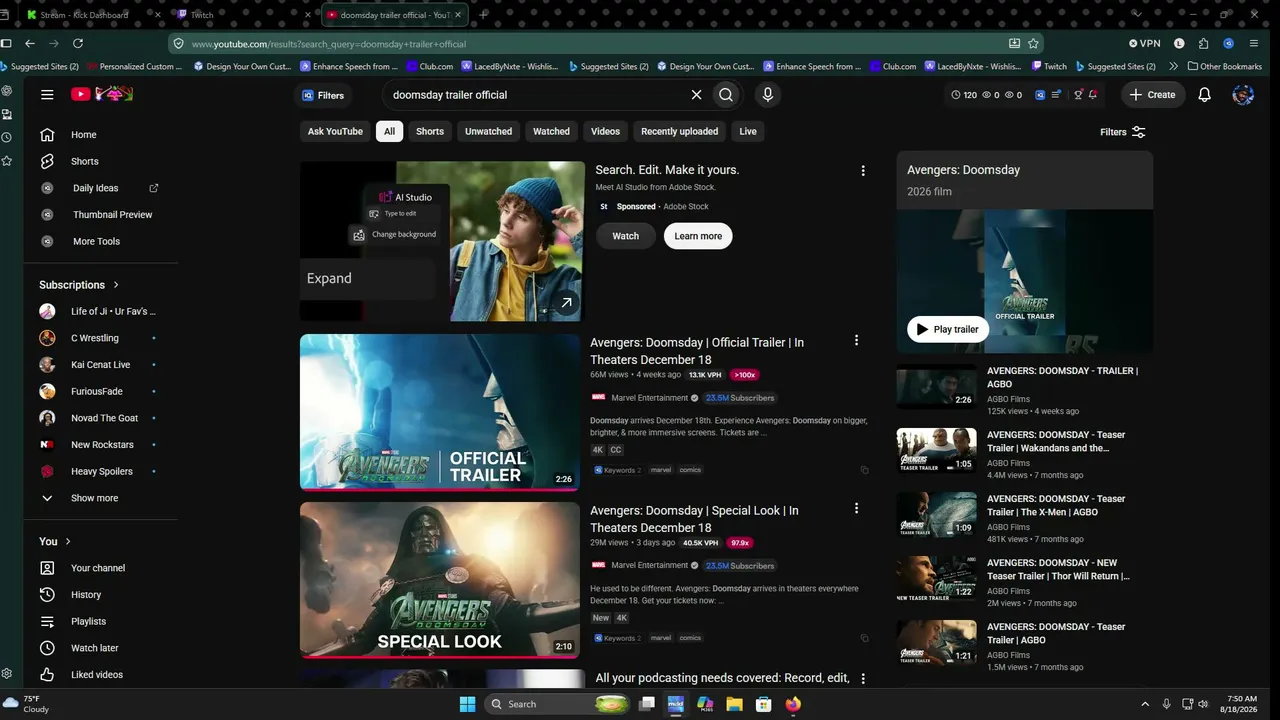1280x720 pixels.
Task: Bookmark this page with the star icon
Action: coord(1034,44)
